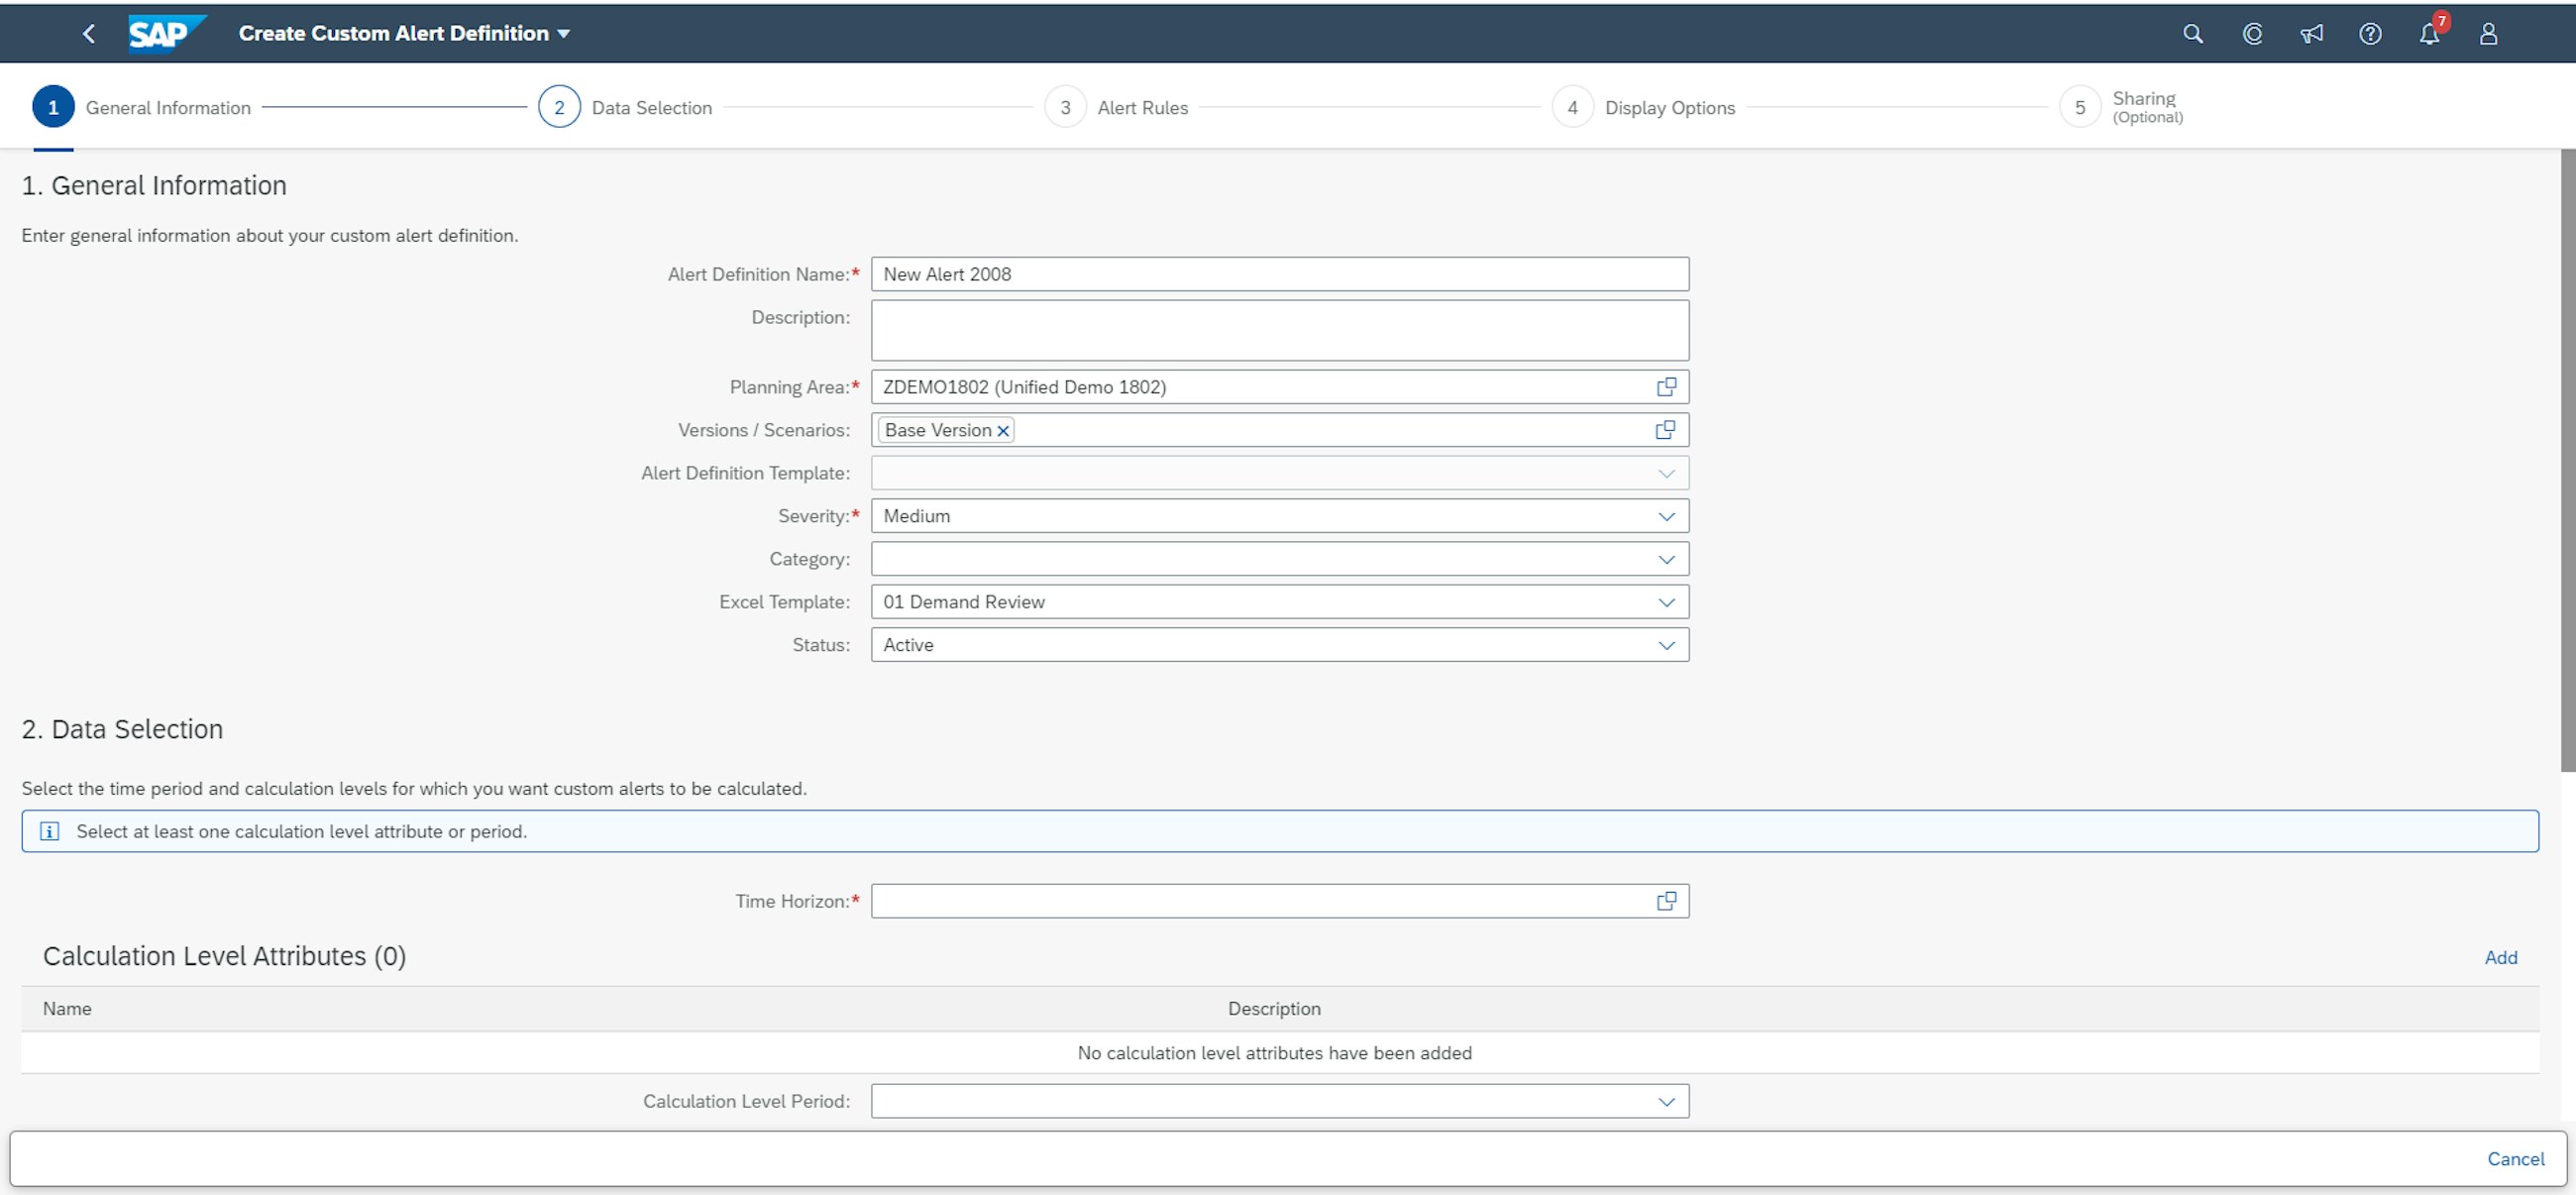2576x1195 pixels.
Task: Click the megaphone announcements icon
Action: pyautogui.click(x=2311, y=34)
